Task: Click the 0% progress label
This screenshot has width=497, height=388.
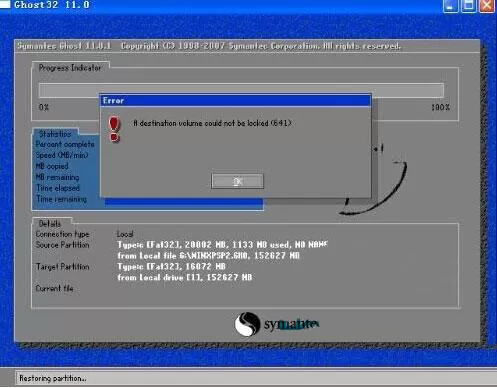Action: tap(44, 107)
